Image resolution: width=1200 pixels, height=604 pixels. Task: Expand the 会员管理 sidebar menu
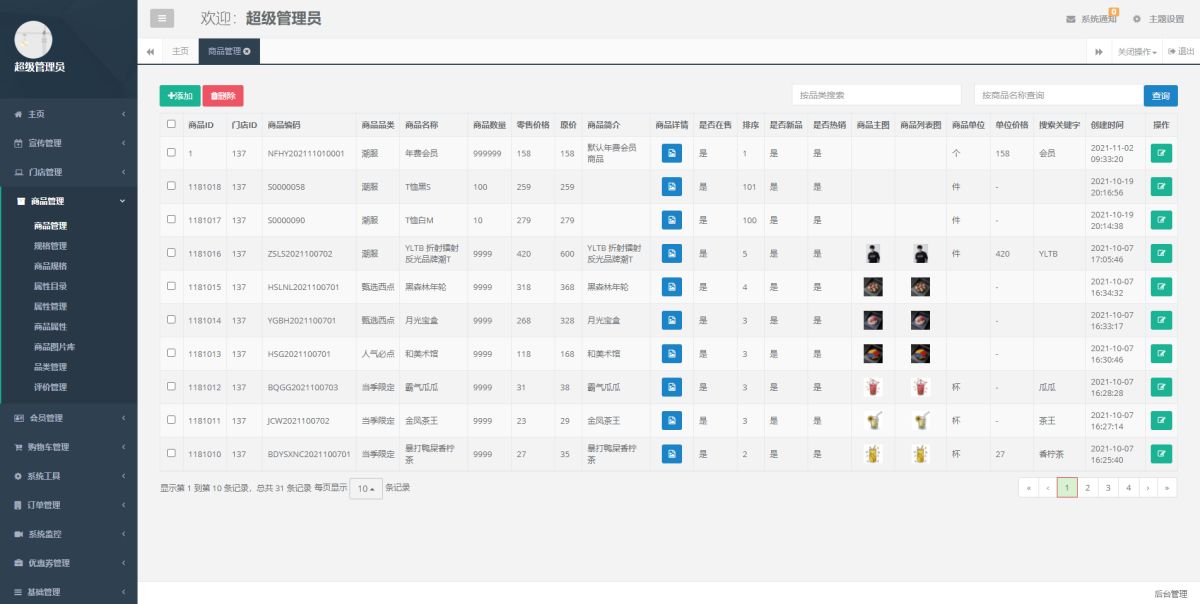(68, 418)
